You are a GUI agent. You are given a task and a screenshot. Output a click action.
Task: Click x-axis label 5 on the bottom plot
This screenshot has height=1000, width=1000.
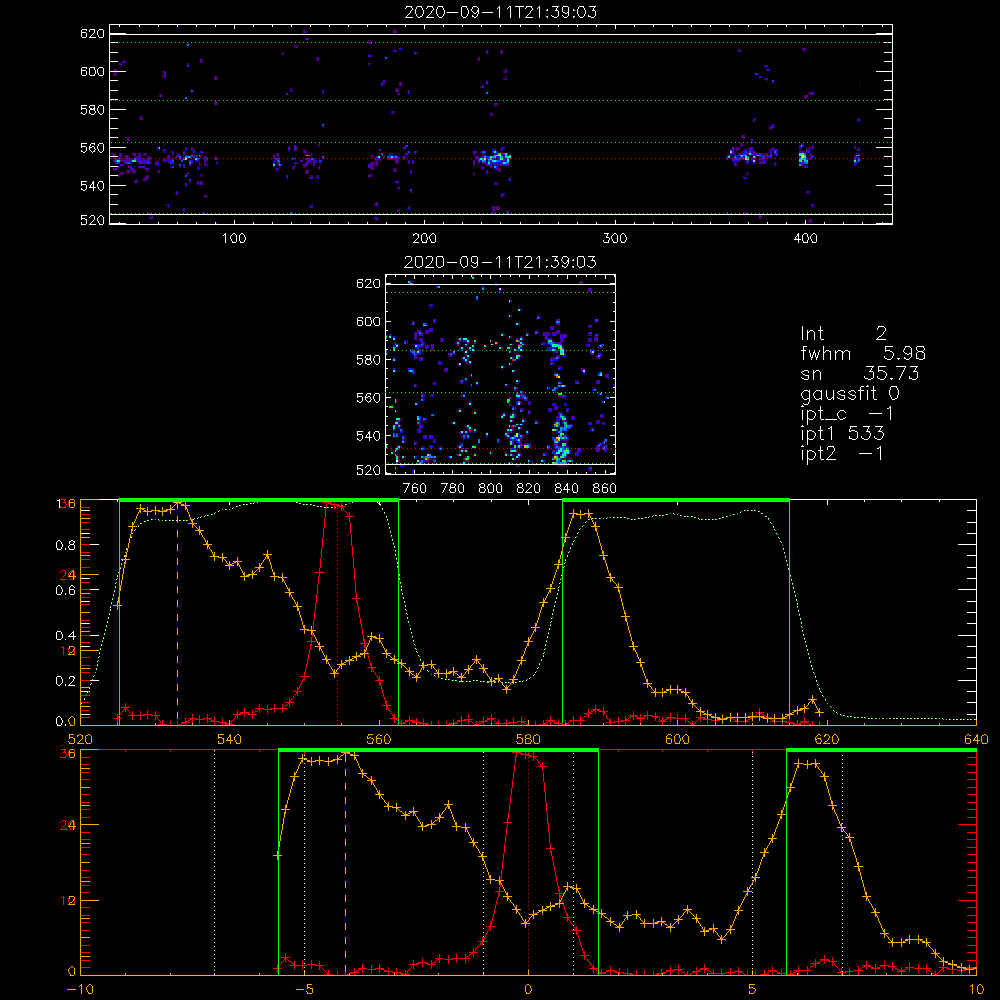753,990
